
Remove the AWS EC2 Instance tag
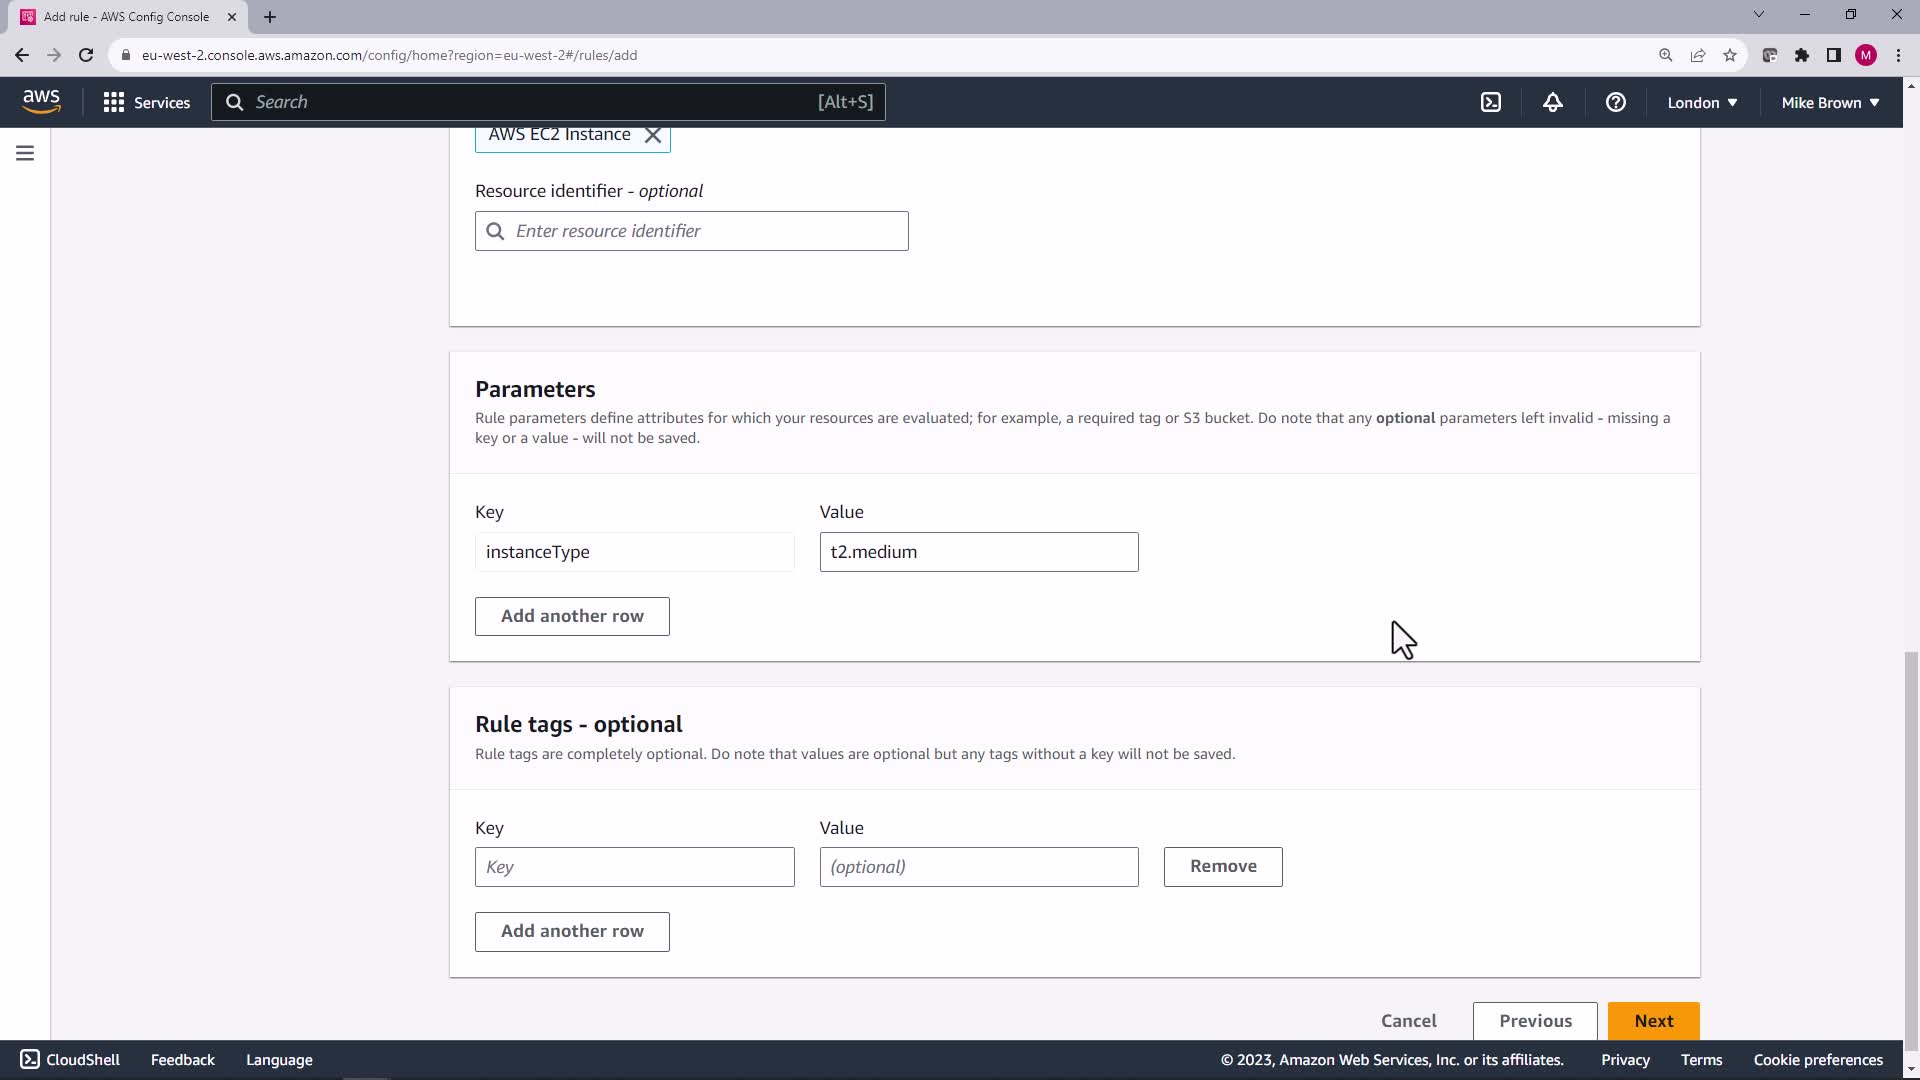point(653,135)
